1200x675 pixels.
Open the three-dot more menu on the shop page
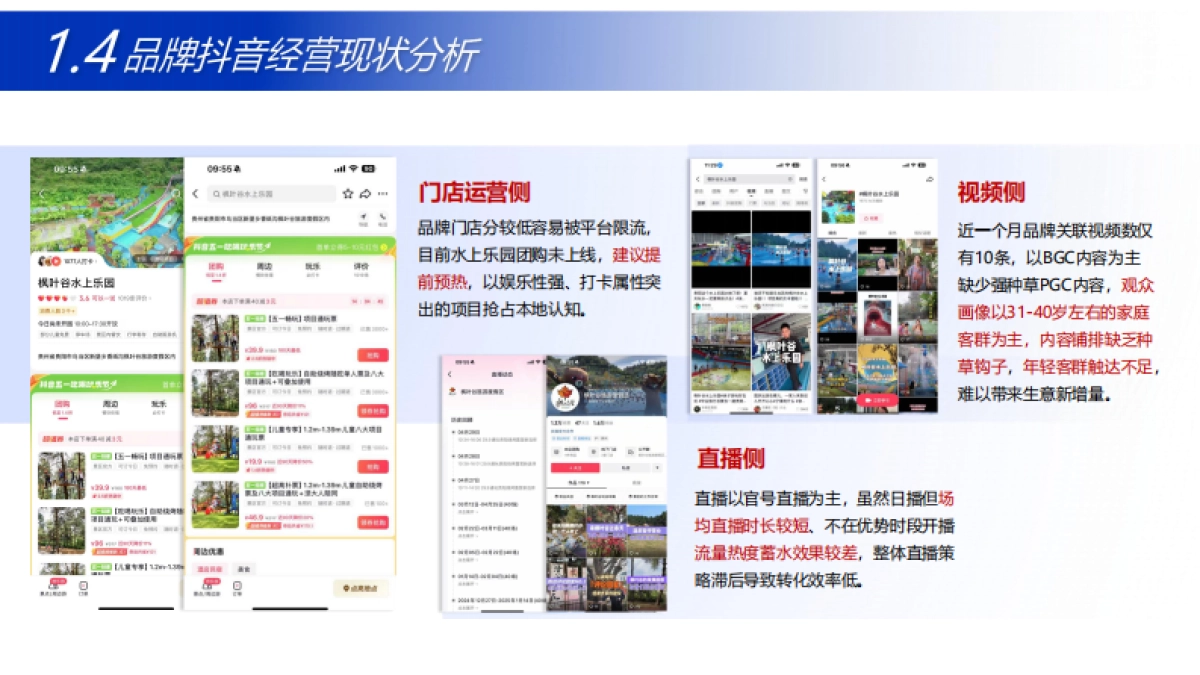coord(383,194)
